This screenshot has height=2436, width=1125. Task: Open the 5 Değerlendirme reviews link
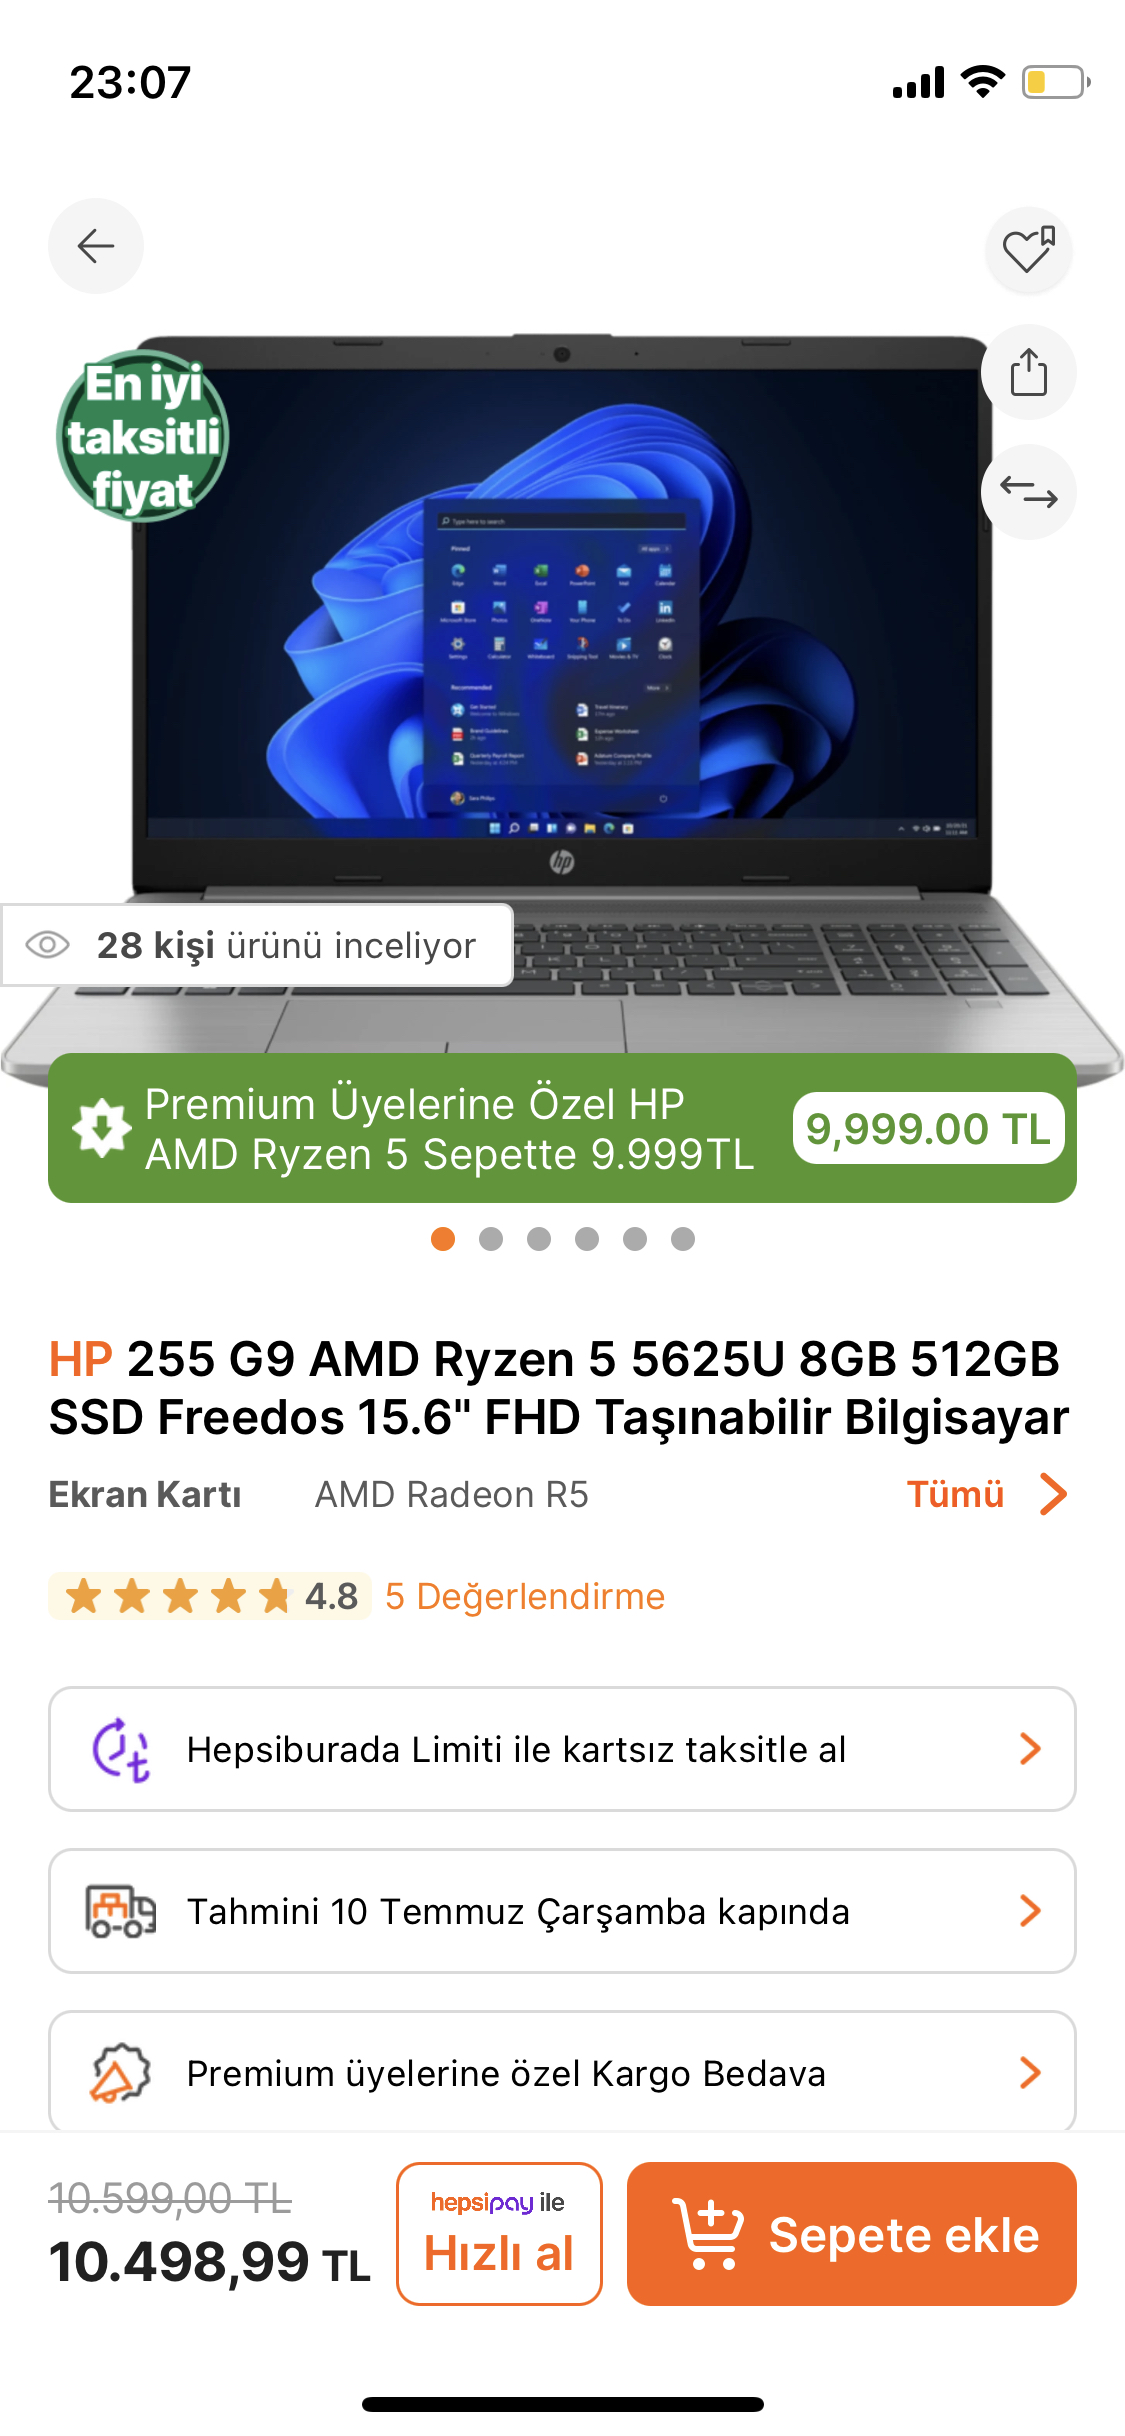point(525,1596)
